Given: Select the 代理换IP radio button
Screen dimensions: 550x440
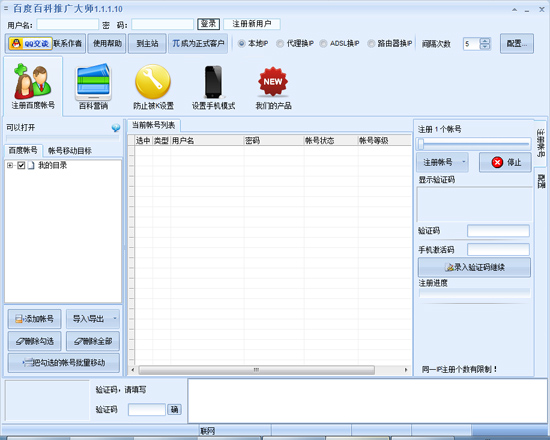Looking at the screenshot, I should 280,44.
